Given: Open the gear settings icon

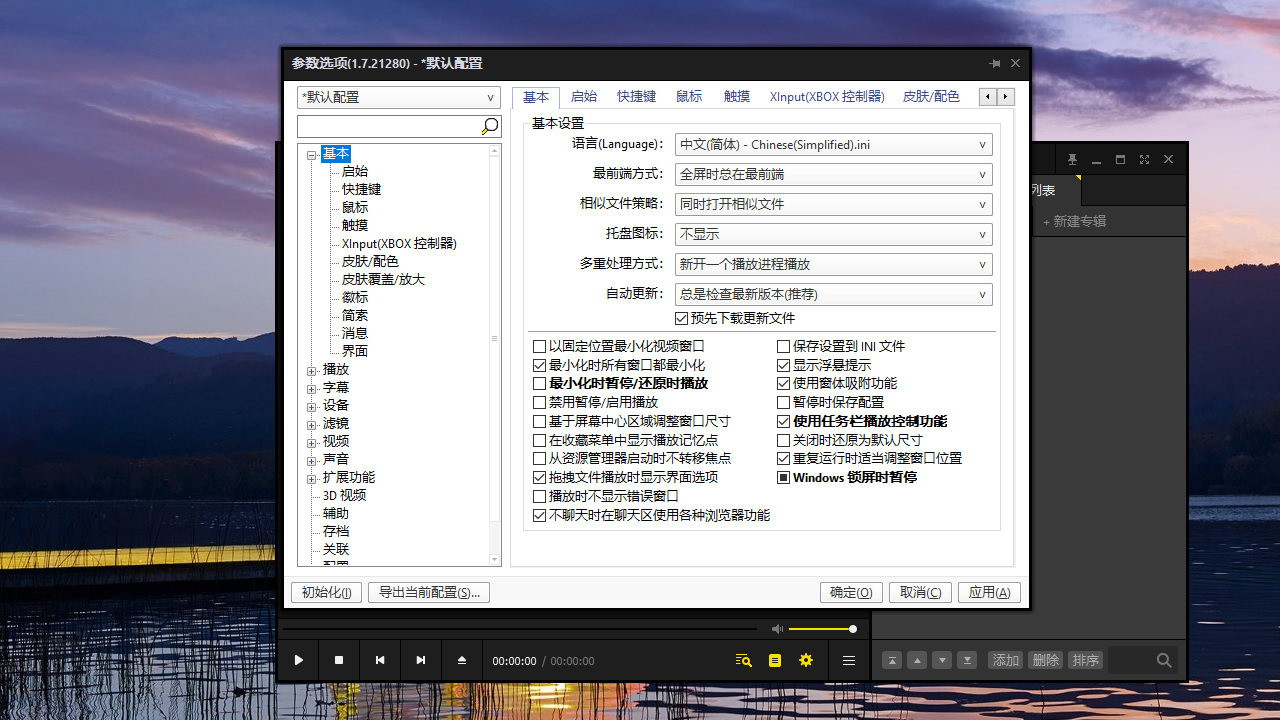Looking at the screenshot, I should [x=806, y=660].
